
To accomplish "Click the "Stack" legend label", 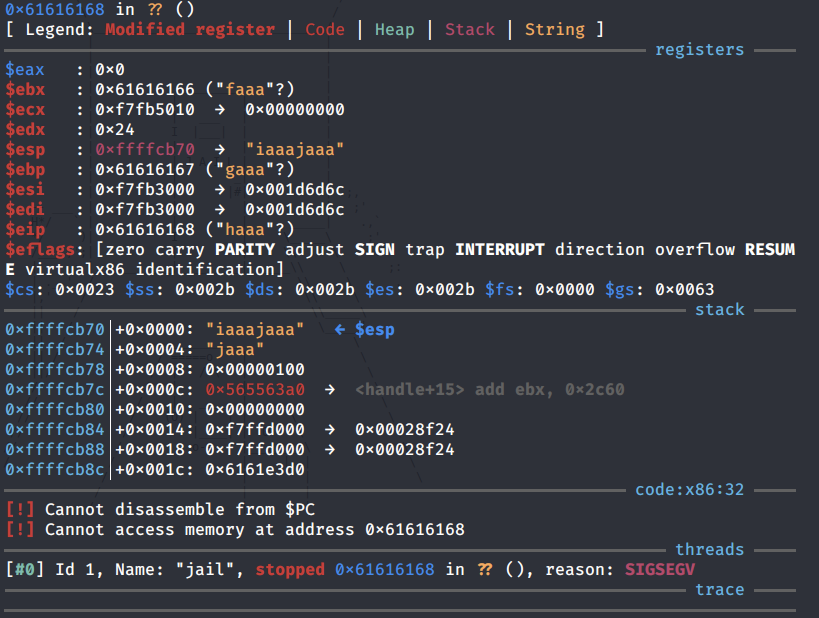I will click(x=469, y=29).
